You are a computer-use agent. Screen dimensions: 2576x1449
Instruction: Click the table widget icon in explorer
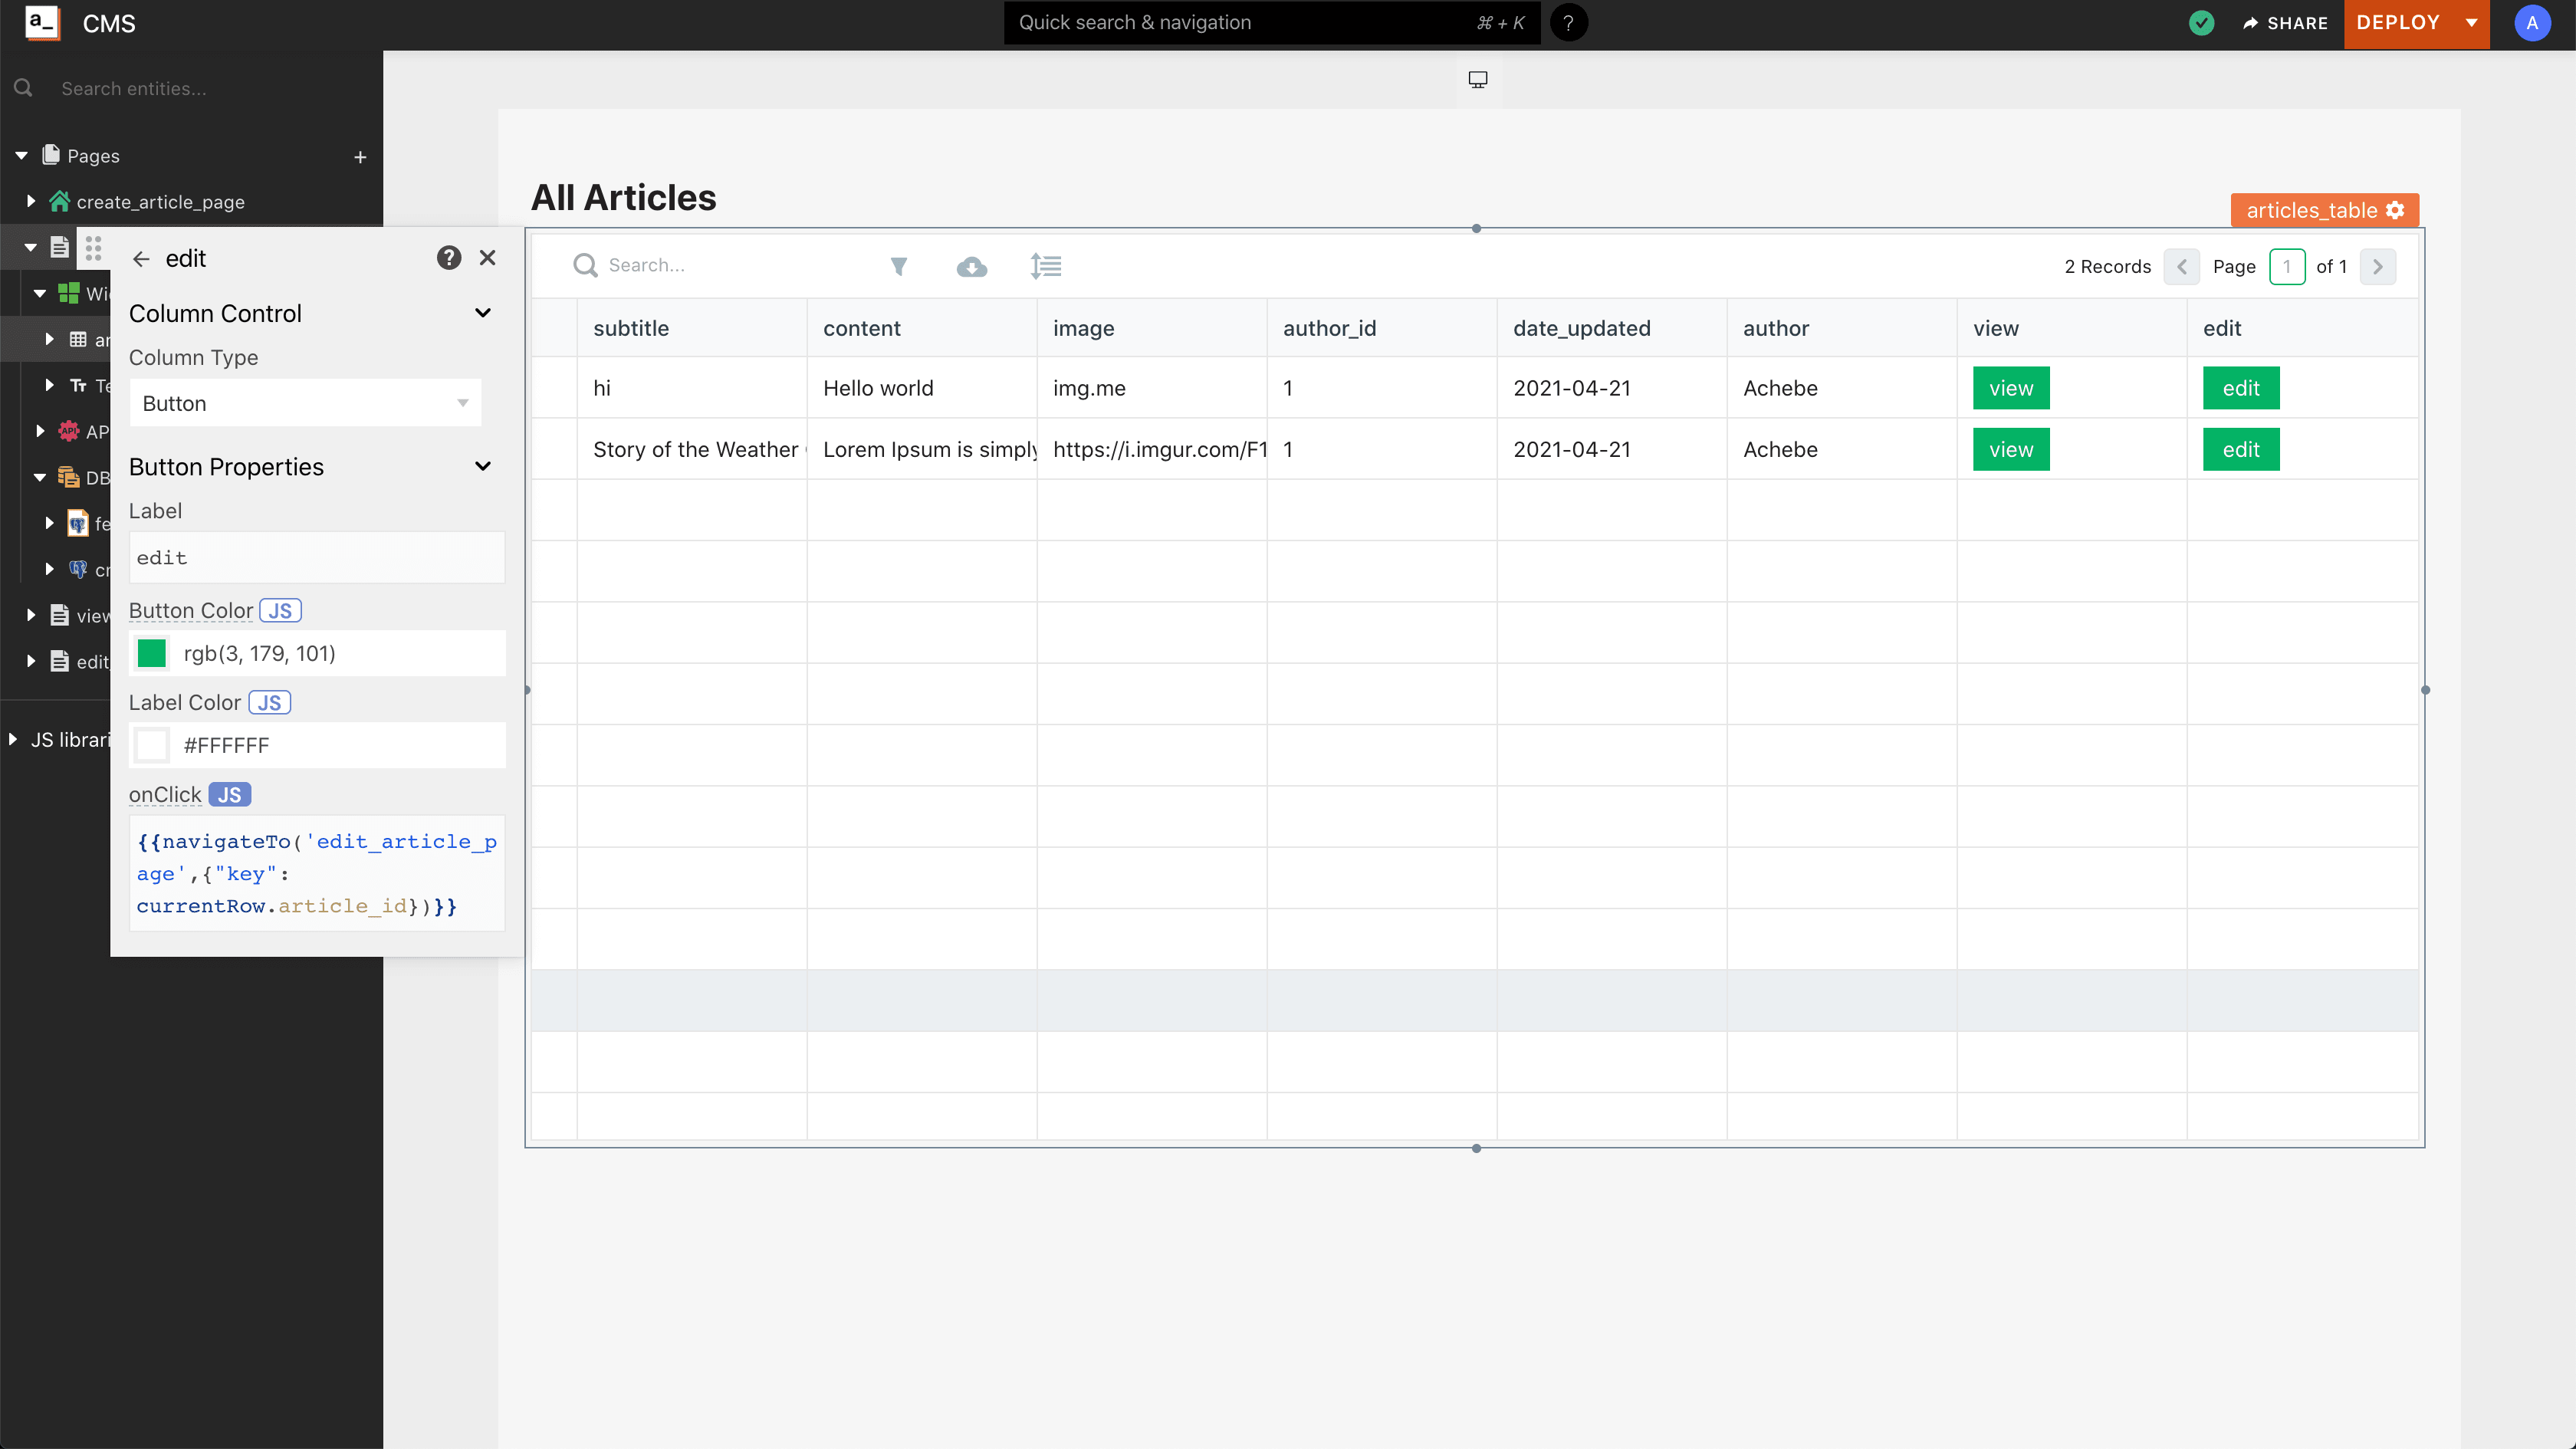[x=78, y=339]
